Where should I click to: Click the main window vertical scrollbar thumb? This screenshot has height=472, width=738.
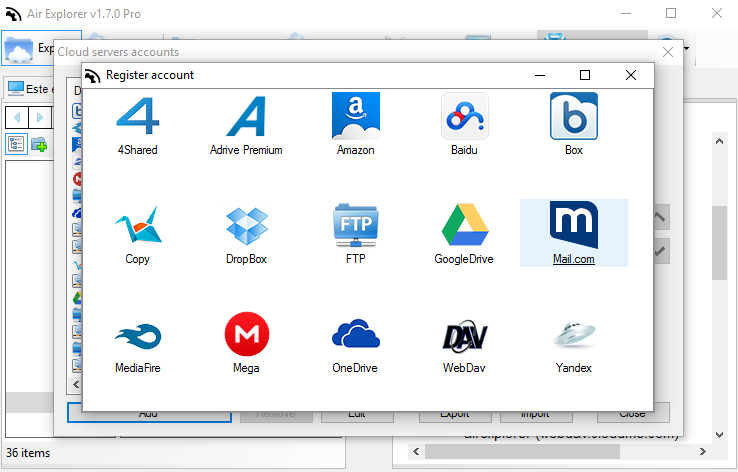pyautogui.click(x=719, y=243)
